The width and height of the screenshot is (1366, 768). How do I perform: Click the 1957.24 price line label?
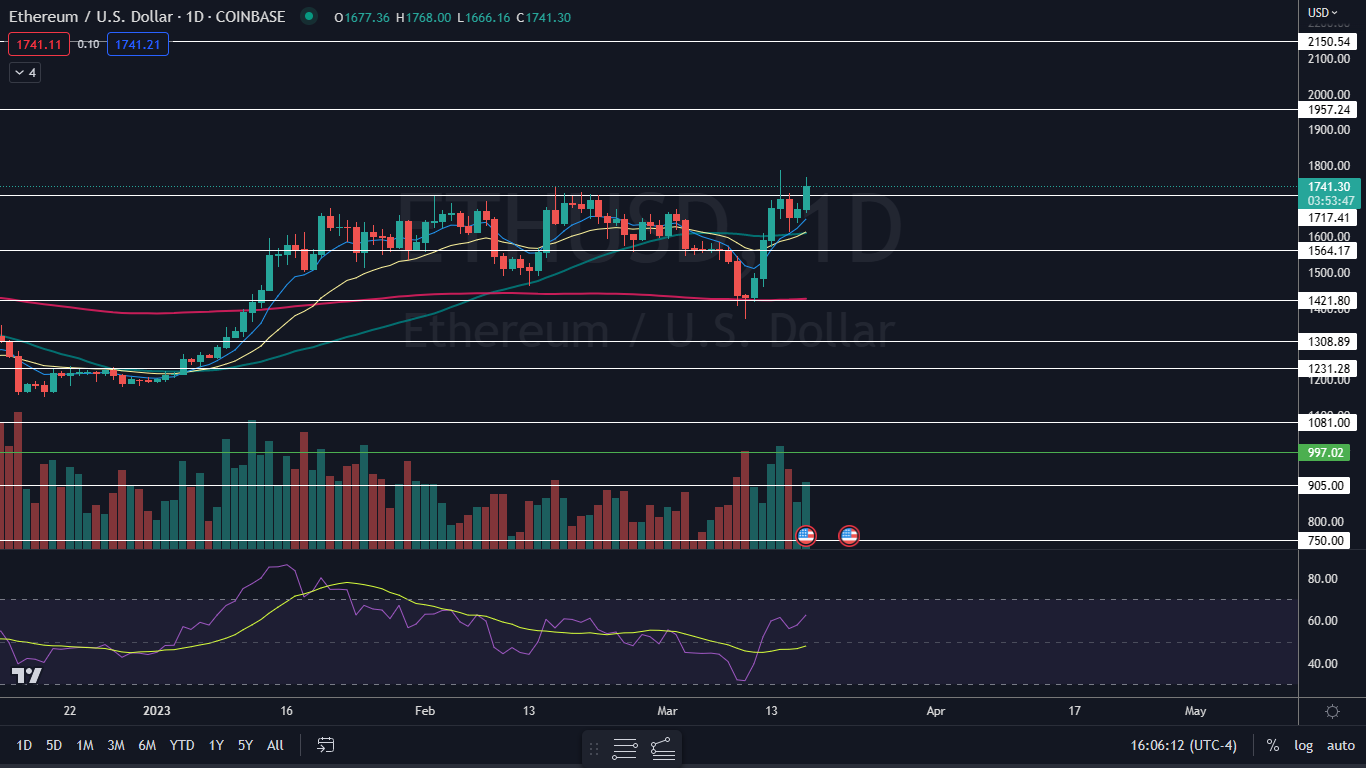[1328, 110]
